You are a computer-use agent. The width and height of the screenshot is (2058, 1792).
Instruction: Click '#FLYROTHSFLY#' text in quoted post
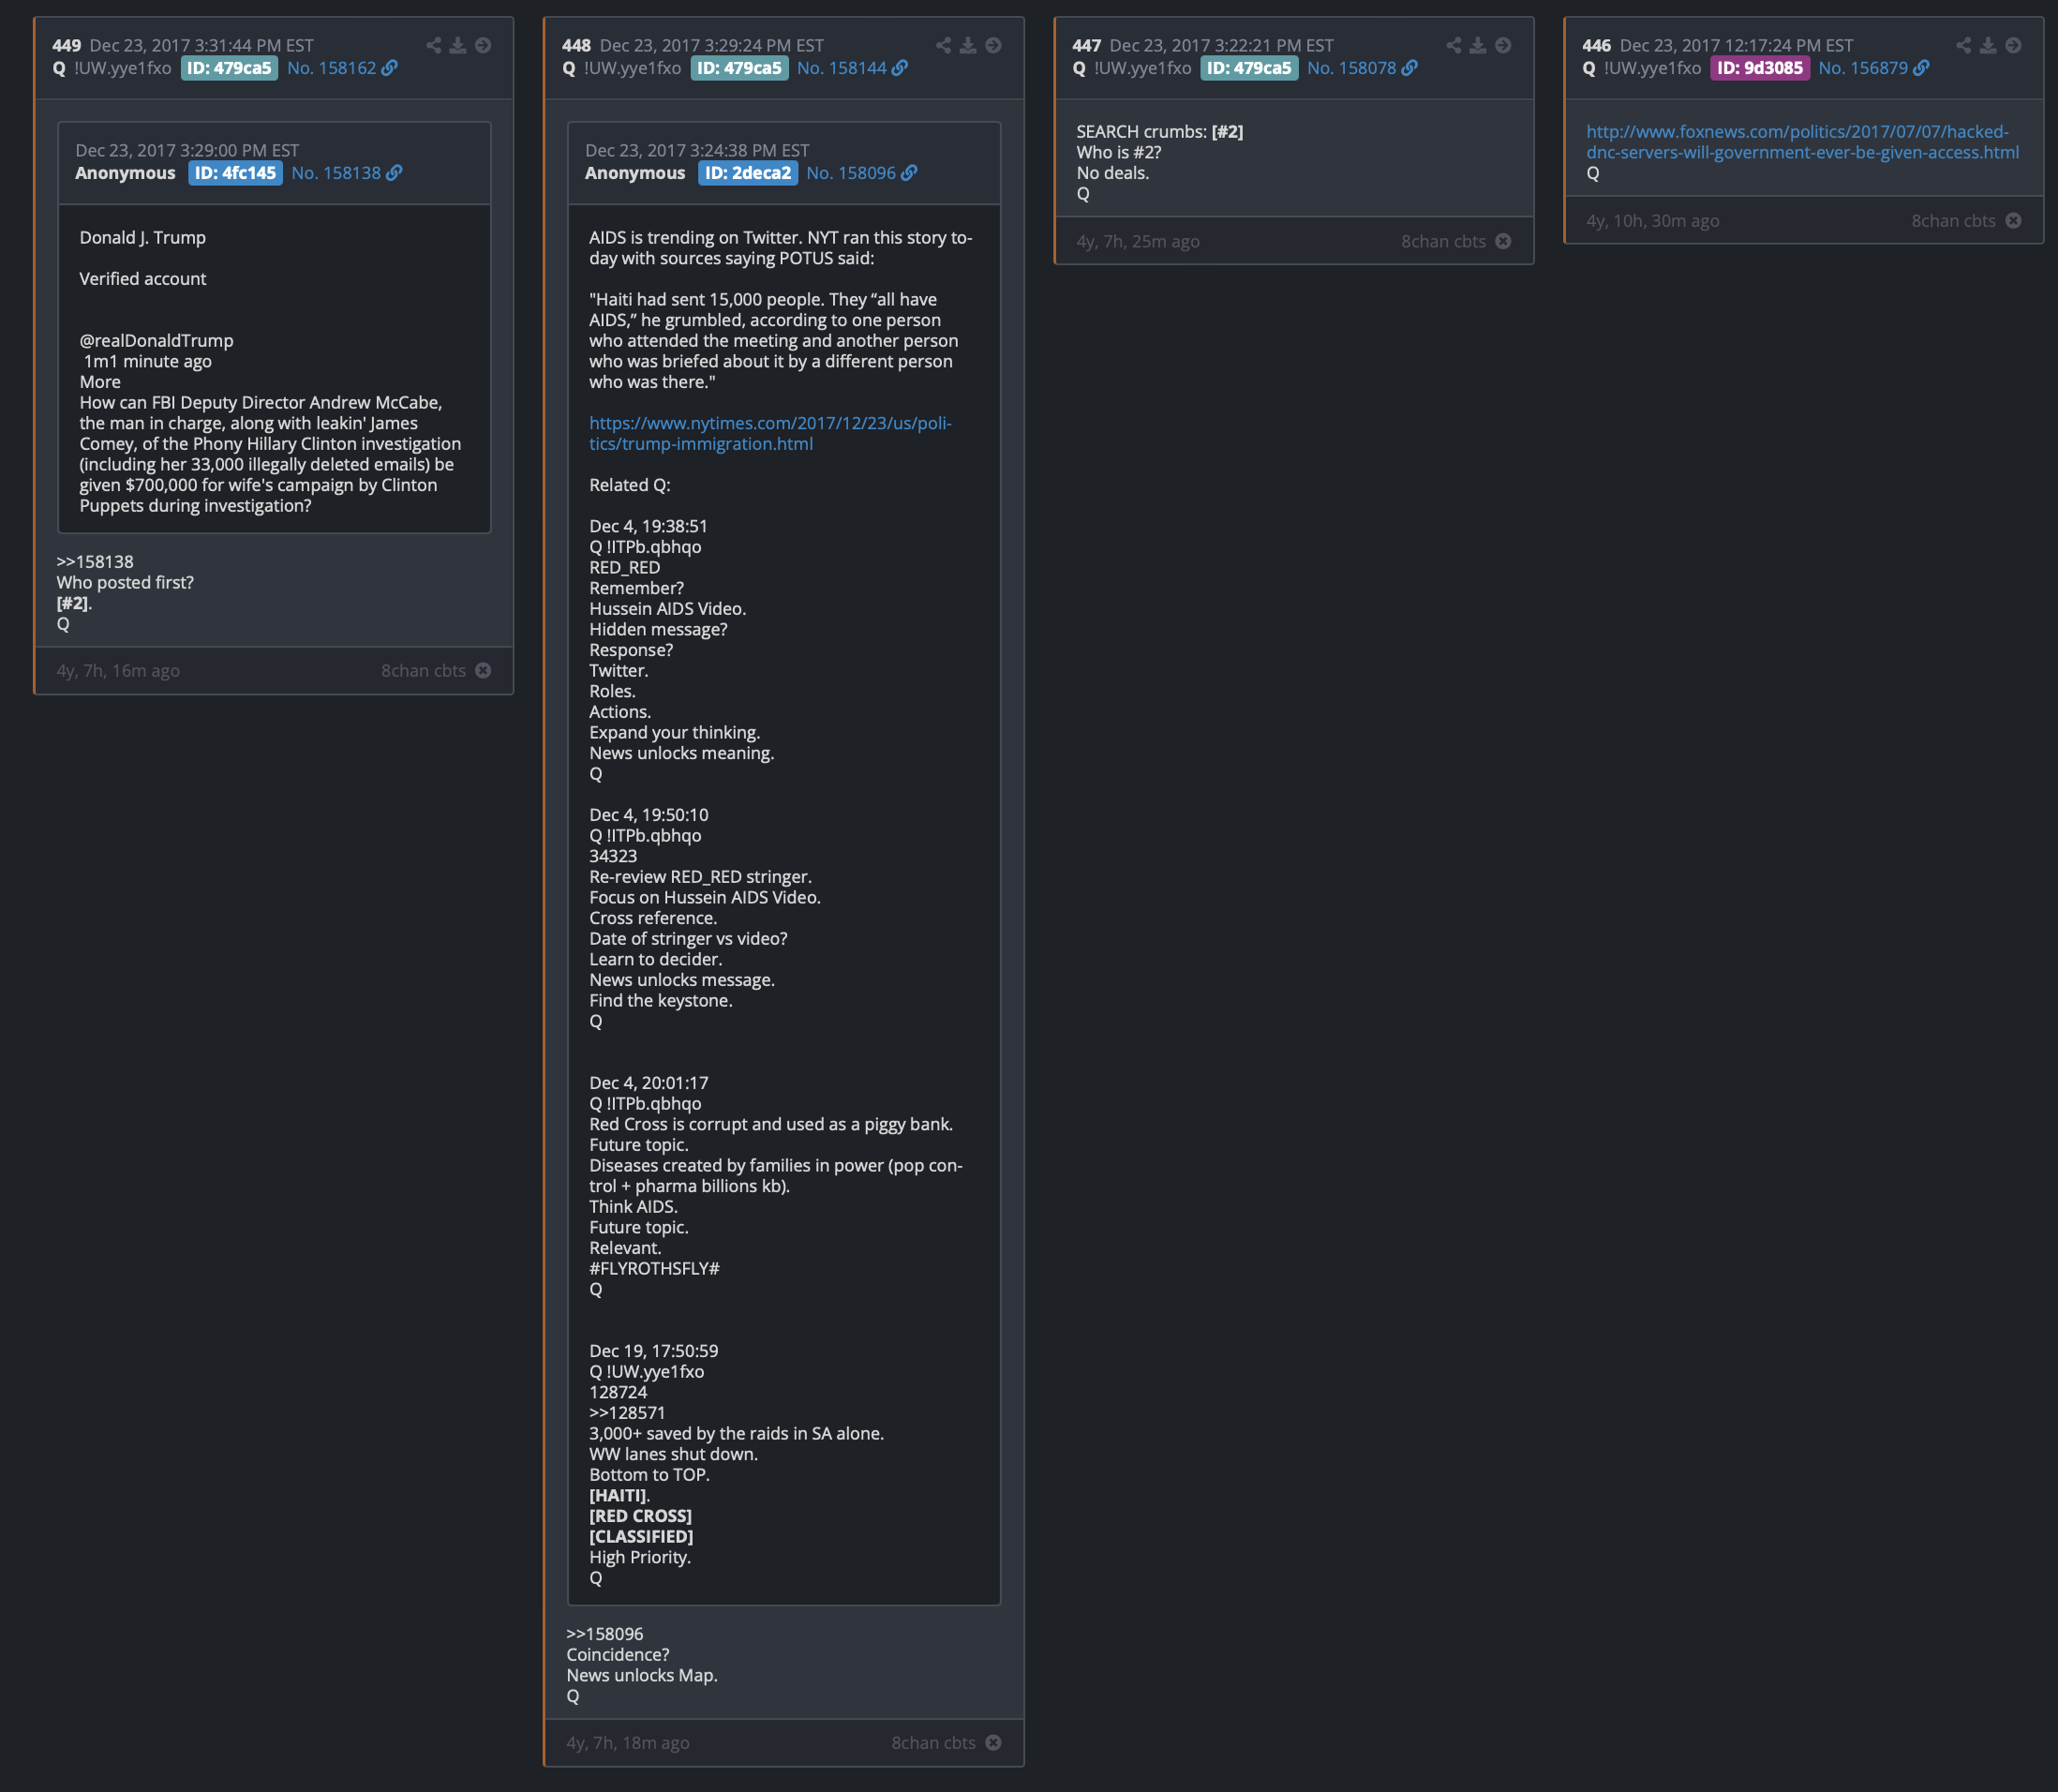pos(654,1268)
